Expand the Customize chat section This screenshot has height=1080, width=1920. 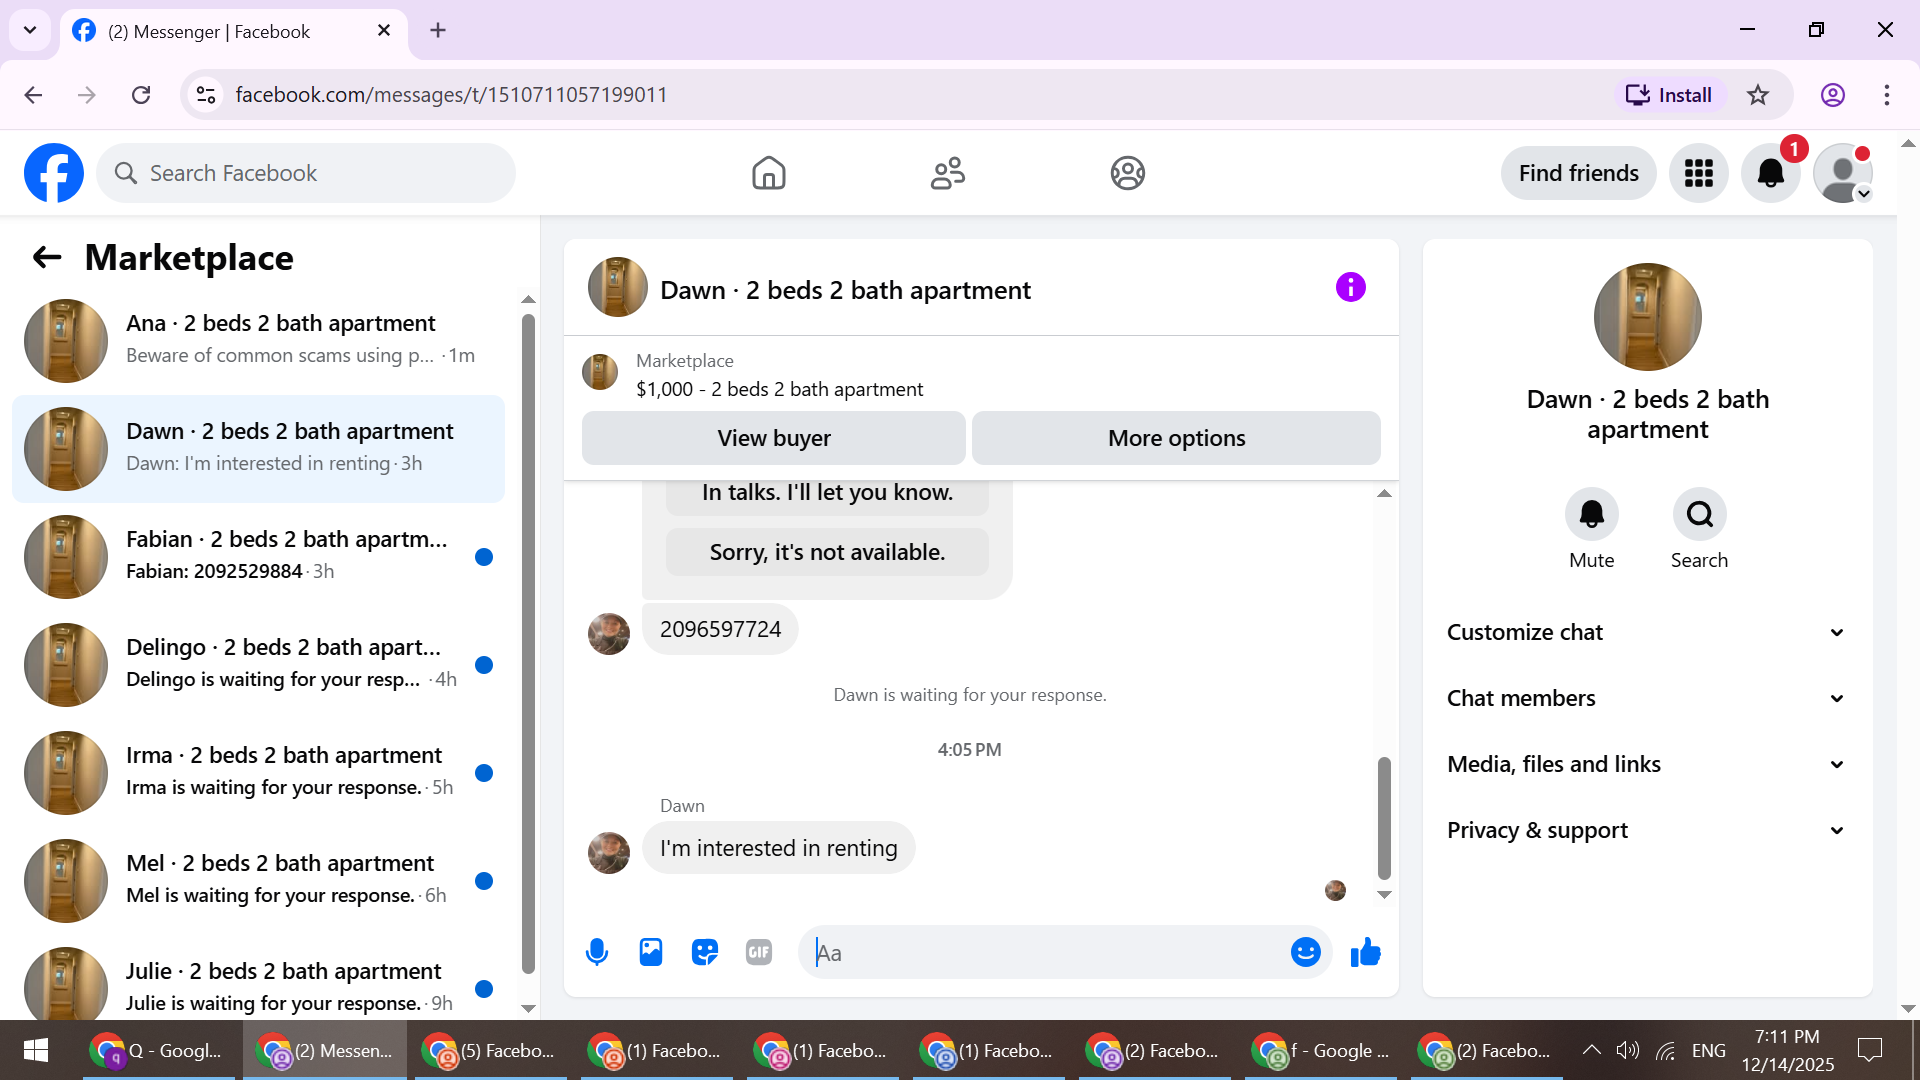pyautogui.click(x=1645, y=632)
